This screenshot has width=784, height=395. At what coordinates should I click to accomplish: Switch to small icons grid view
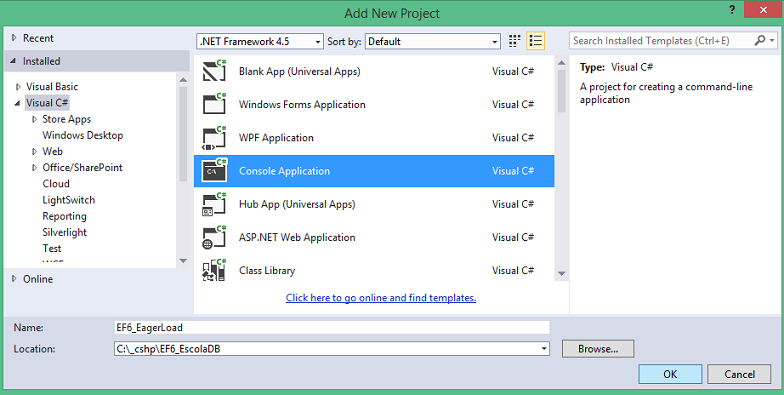pos(514,41)
